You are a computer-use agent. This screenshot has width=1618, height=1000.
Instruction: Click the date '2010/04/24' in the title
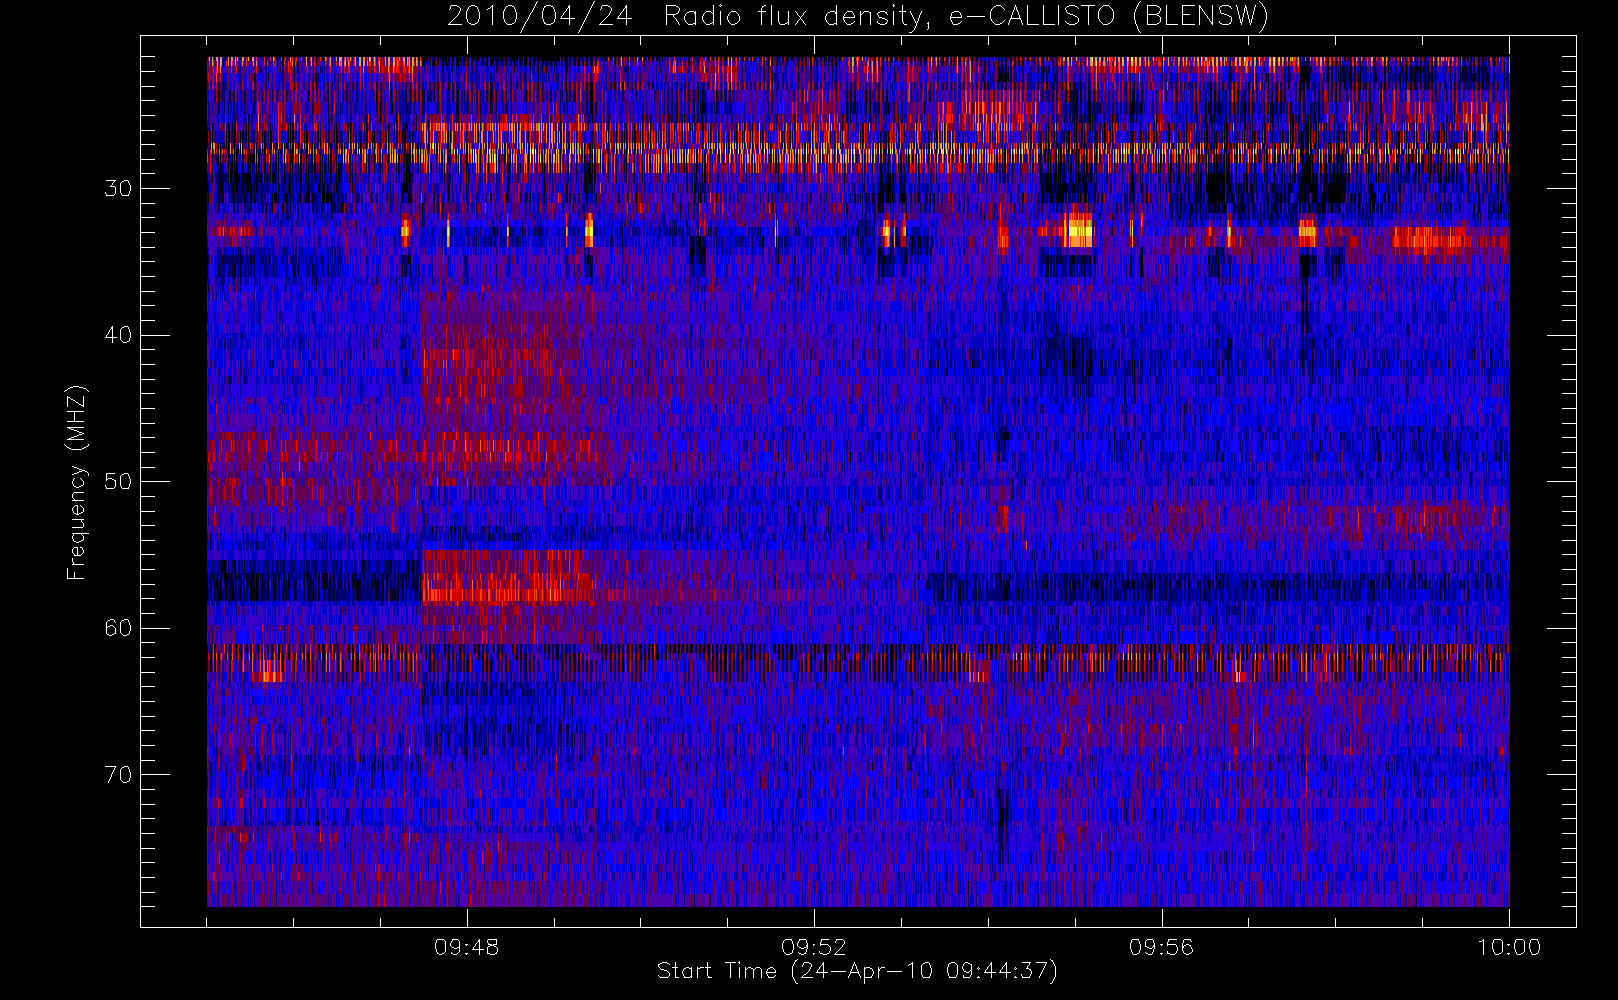[x=540, y=17]
